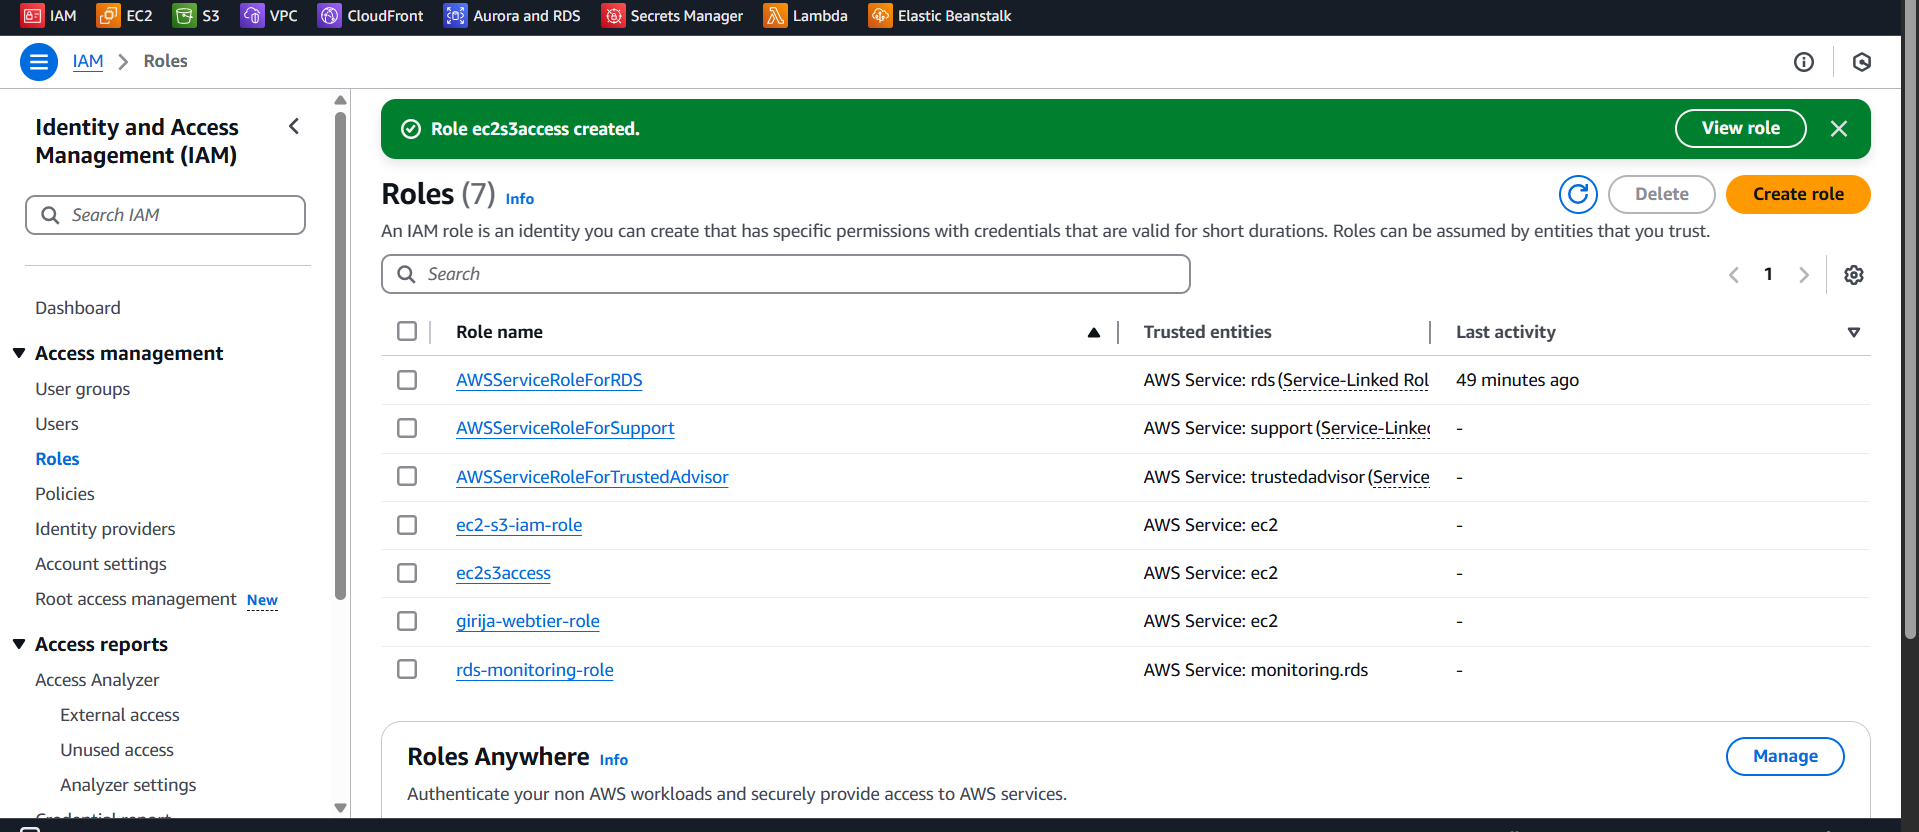Select all roles with header checkbox
Viewport: 1919px width, 832px height.
[407, 331]
